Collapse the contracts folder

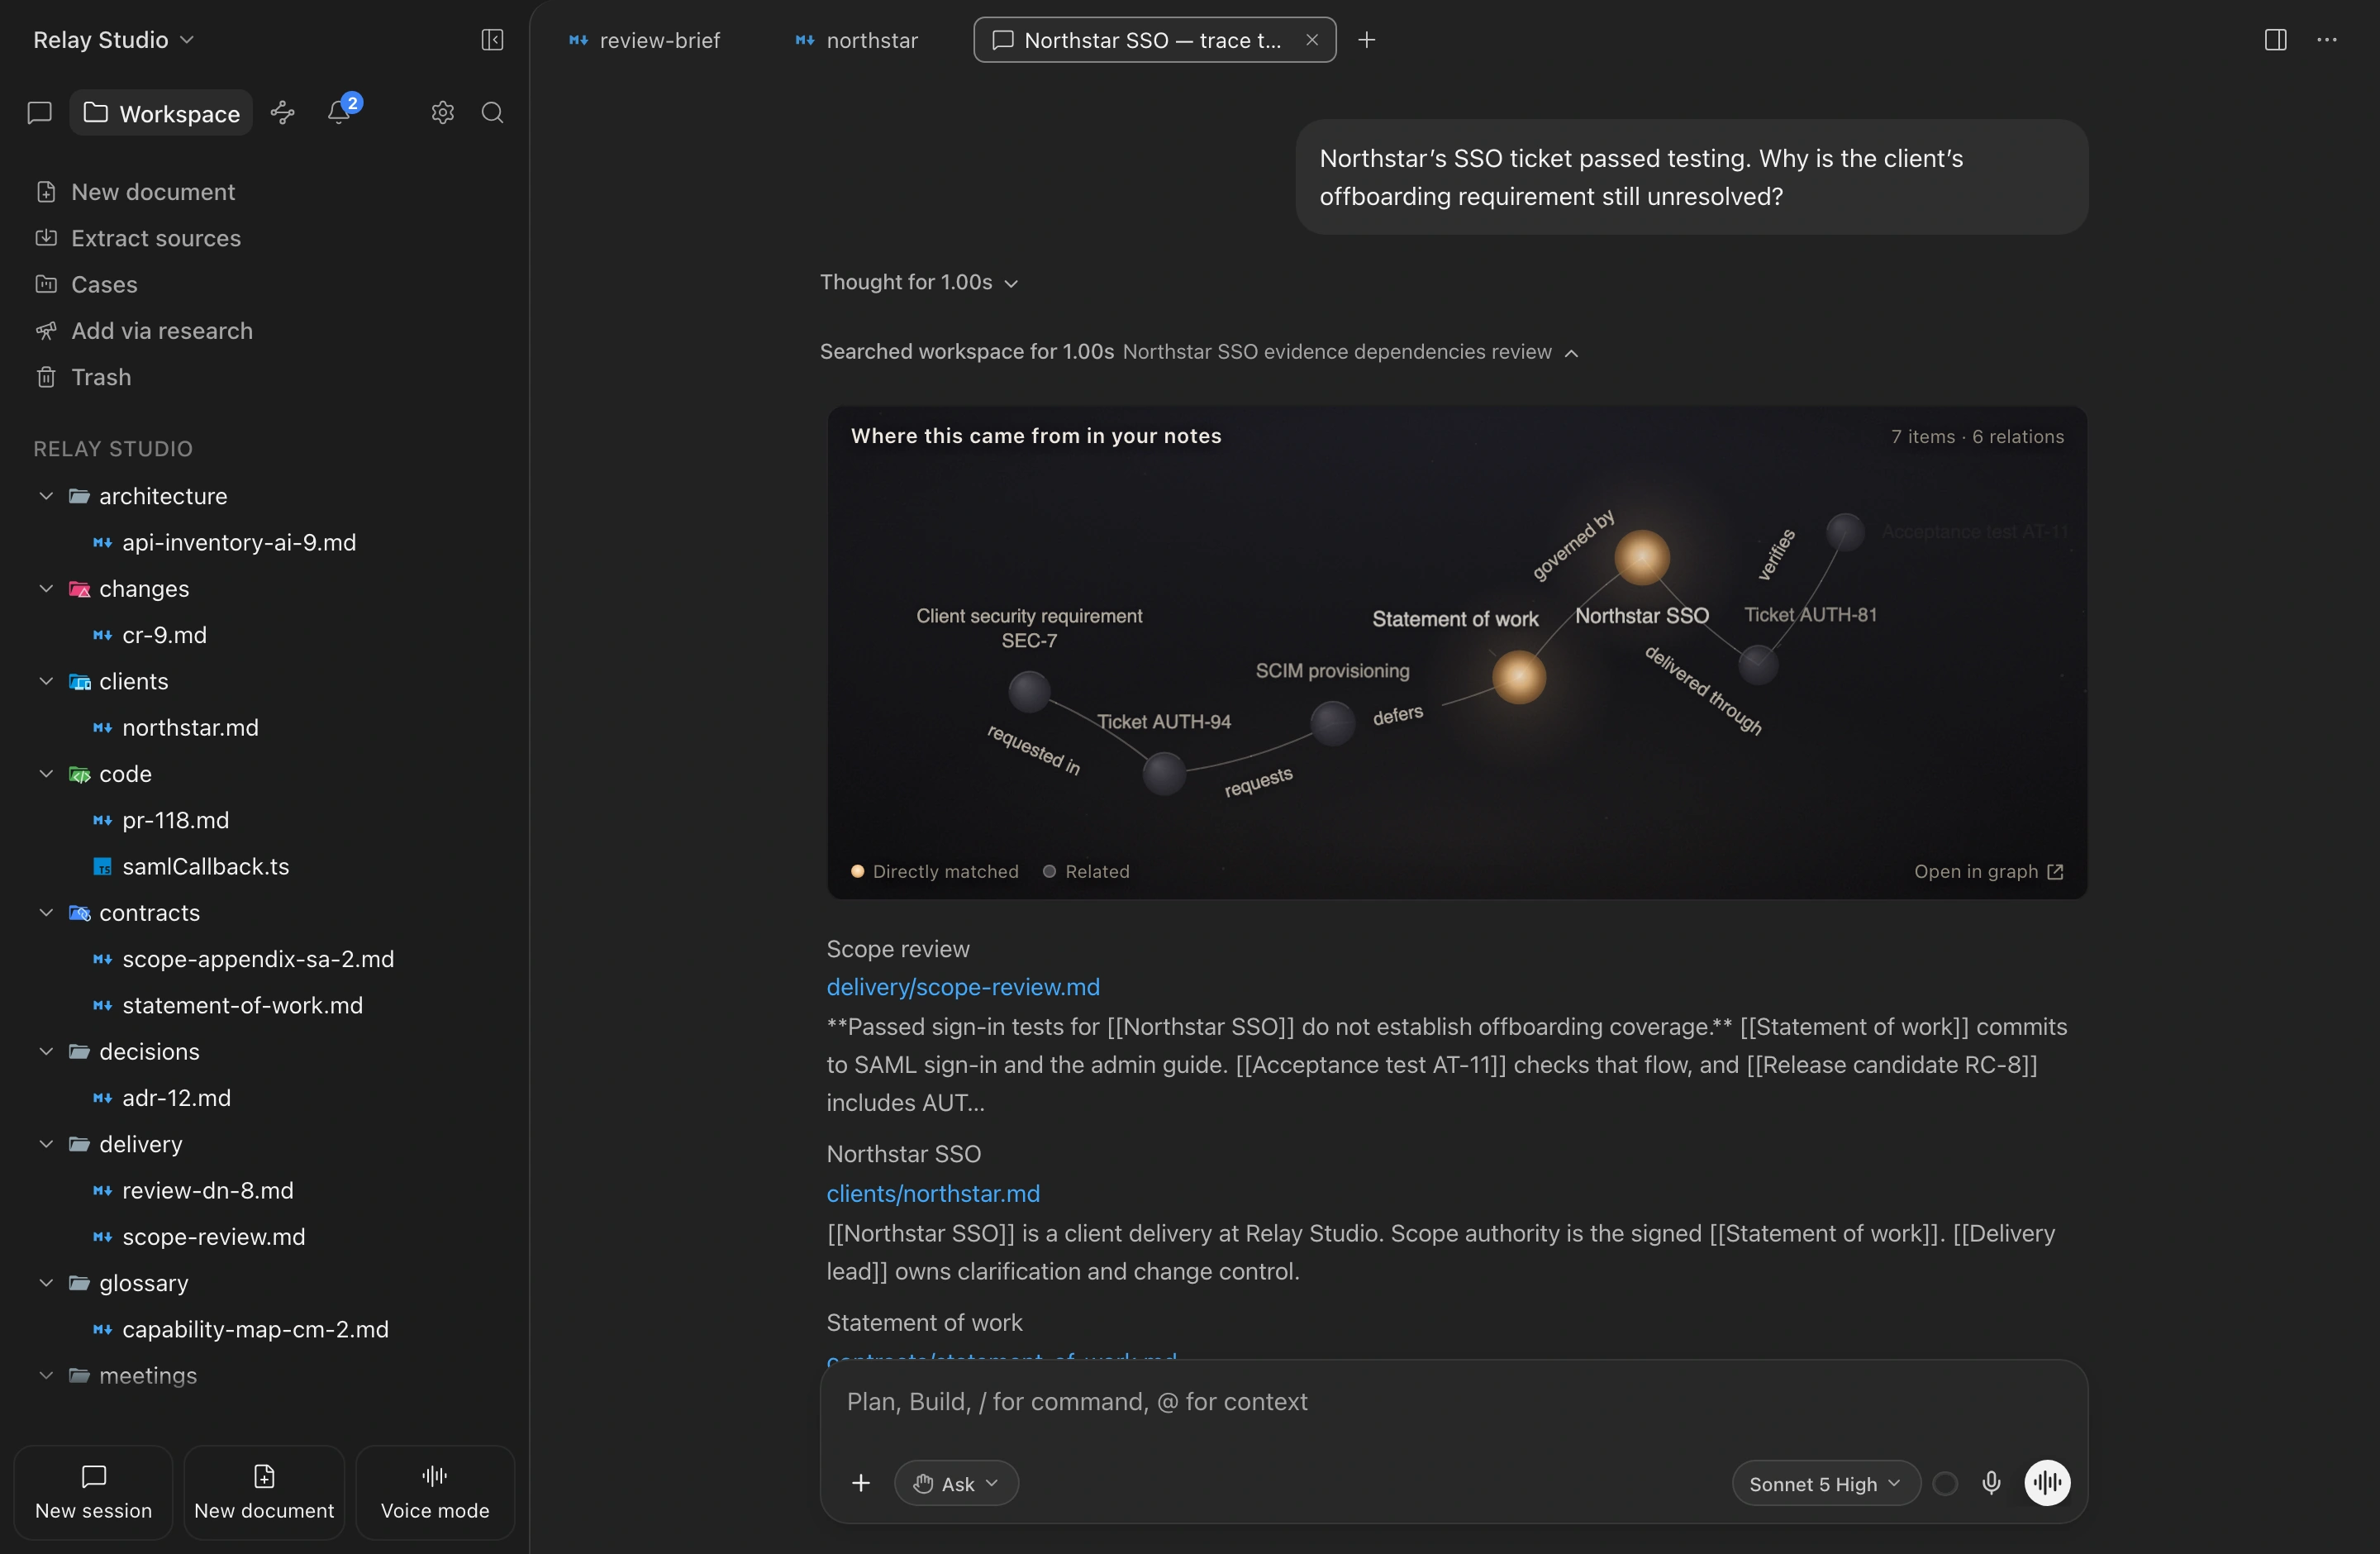click(x=46, y=913)
